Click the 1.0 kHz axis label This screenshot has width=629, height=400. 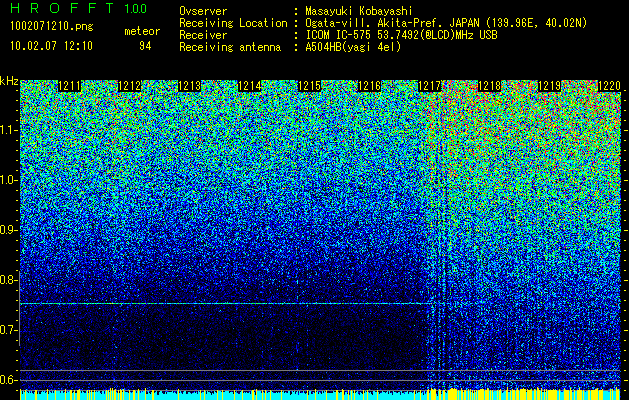8,180
